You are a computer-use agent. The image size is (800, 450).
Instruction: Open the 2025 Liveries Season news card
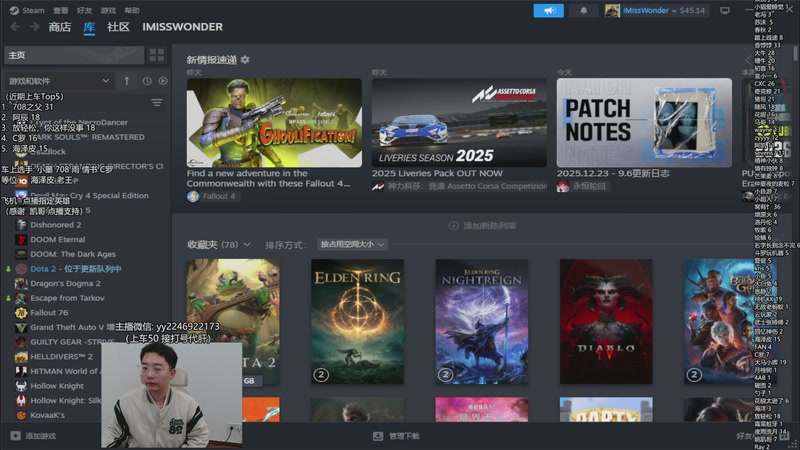459,122
